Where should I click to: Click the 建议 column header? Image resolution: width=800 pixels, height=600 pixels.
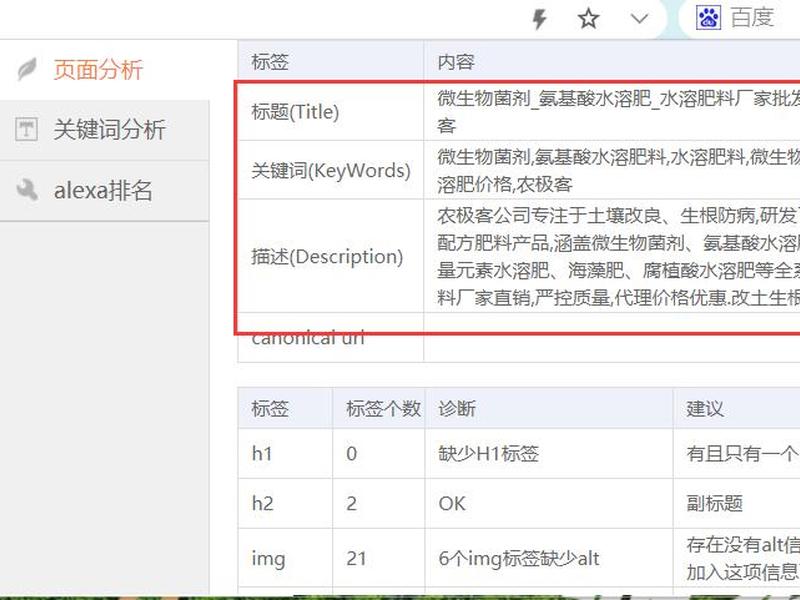[x=705, y=408]
